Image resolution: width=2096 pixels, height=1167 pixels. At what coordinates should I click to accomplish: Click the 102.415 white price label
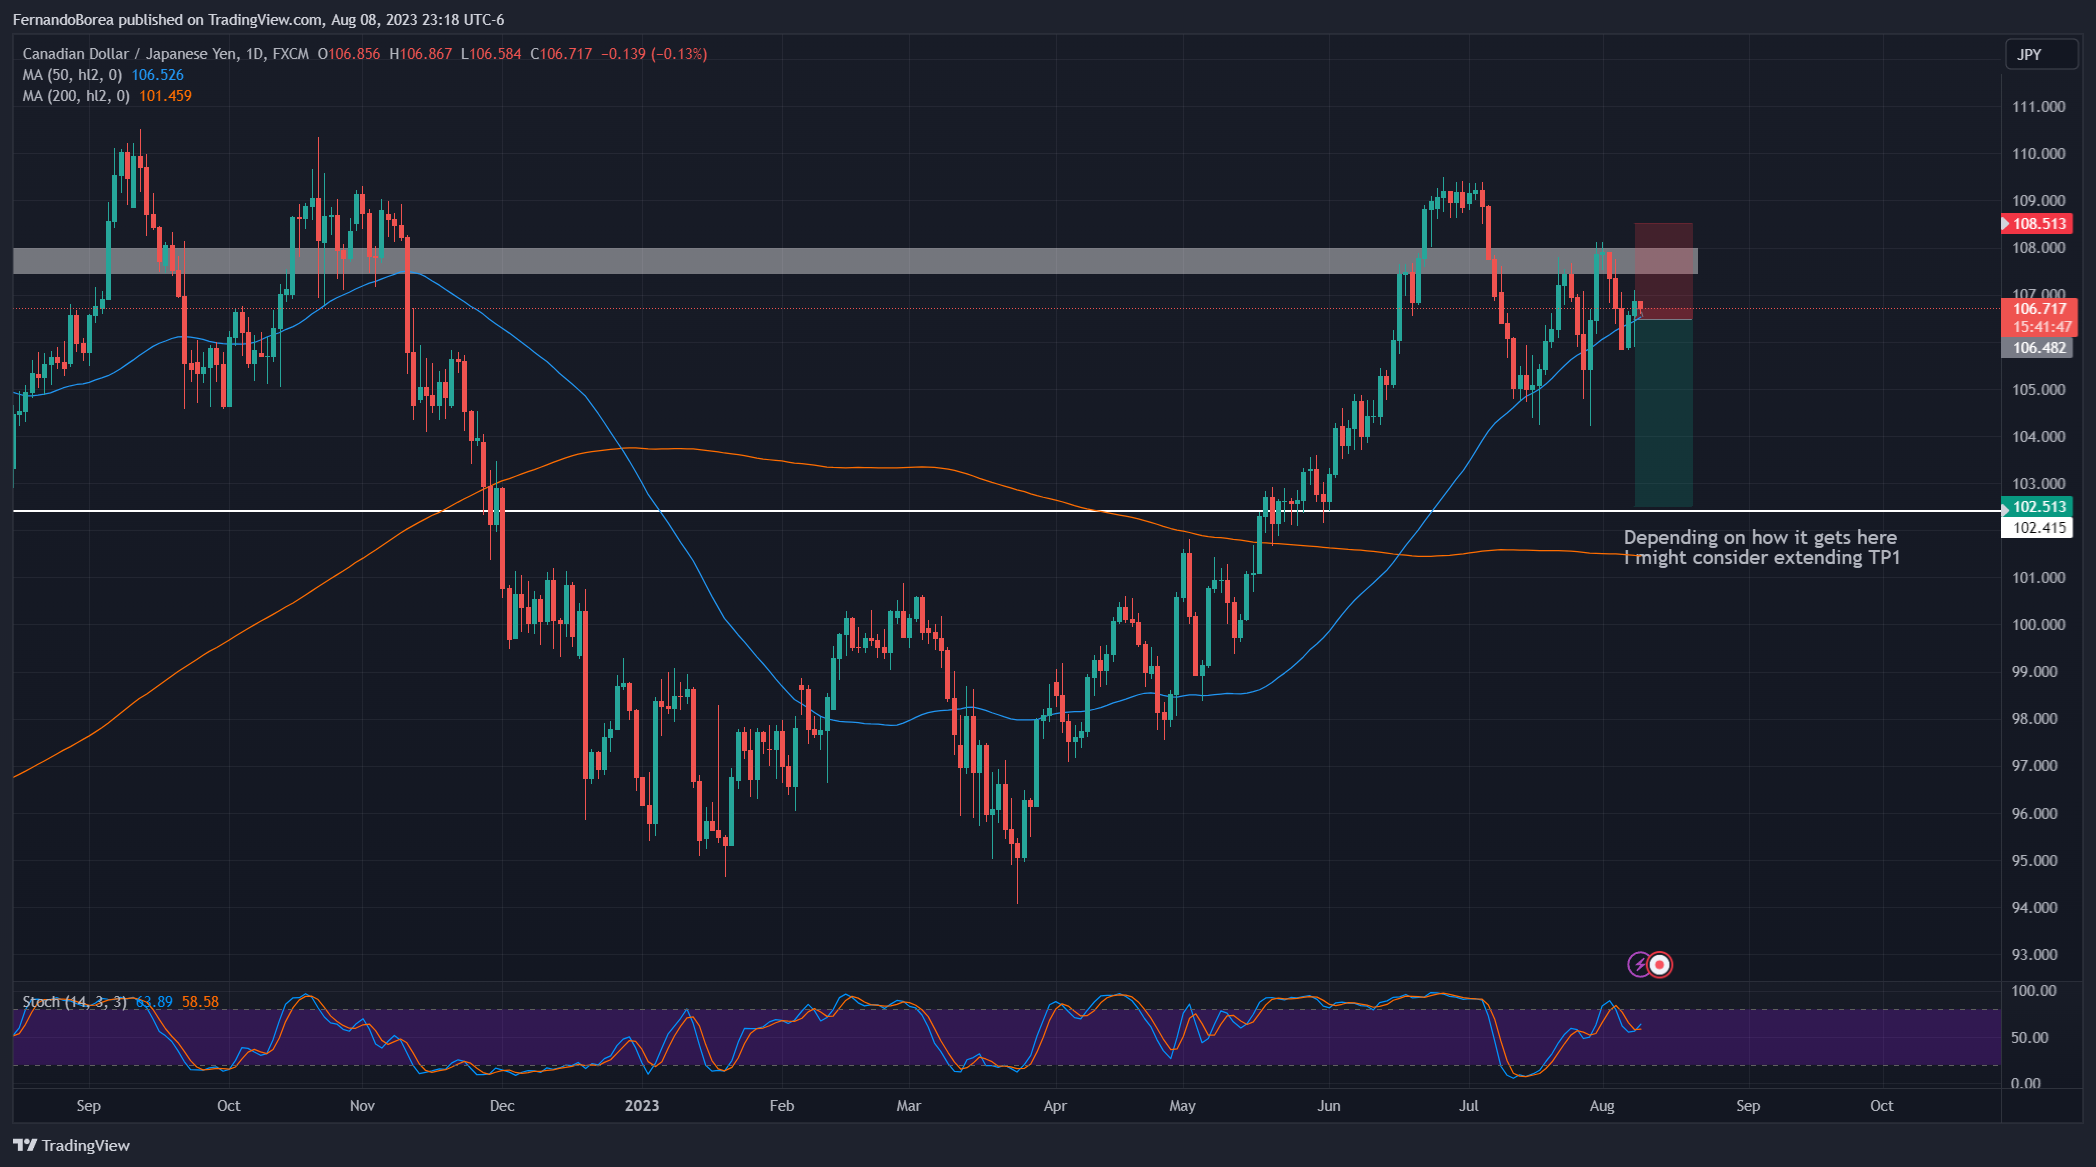click(x=2040, y=528)
